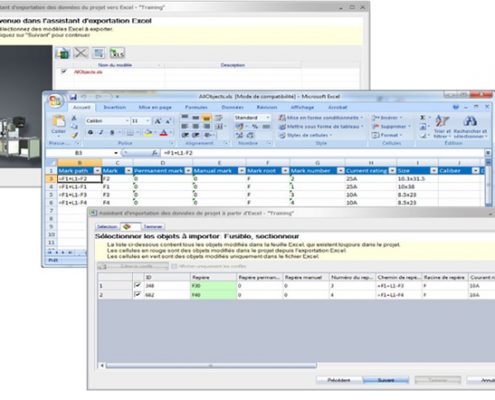Click the Suivant button in the import wizard
Image resolution: width=495 pixels, height=400 pixels.
click(x=386, y=380)
